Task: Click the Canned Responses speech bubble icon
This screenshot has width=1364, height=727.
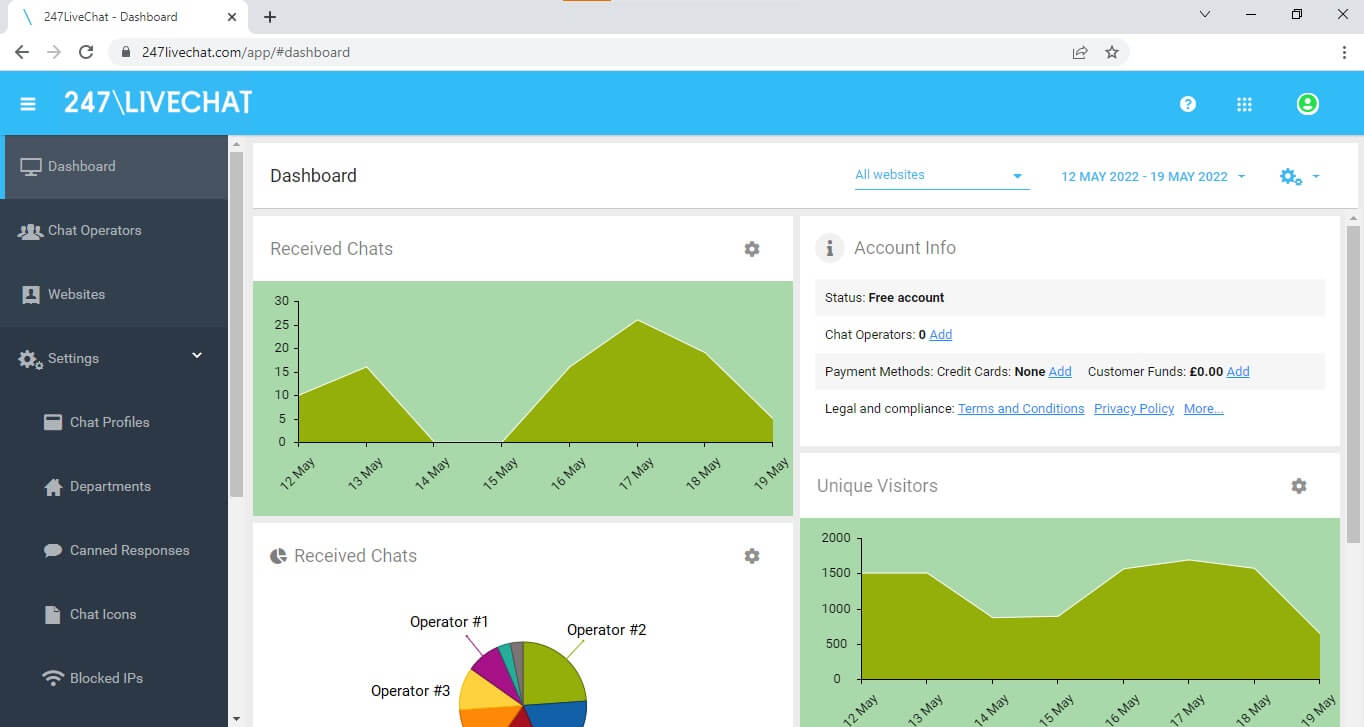Action: 53,551
